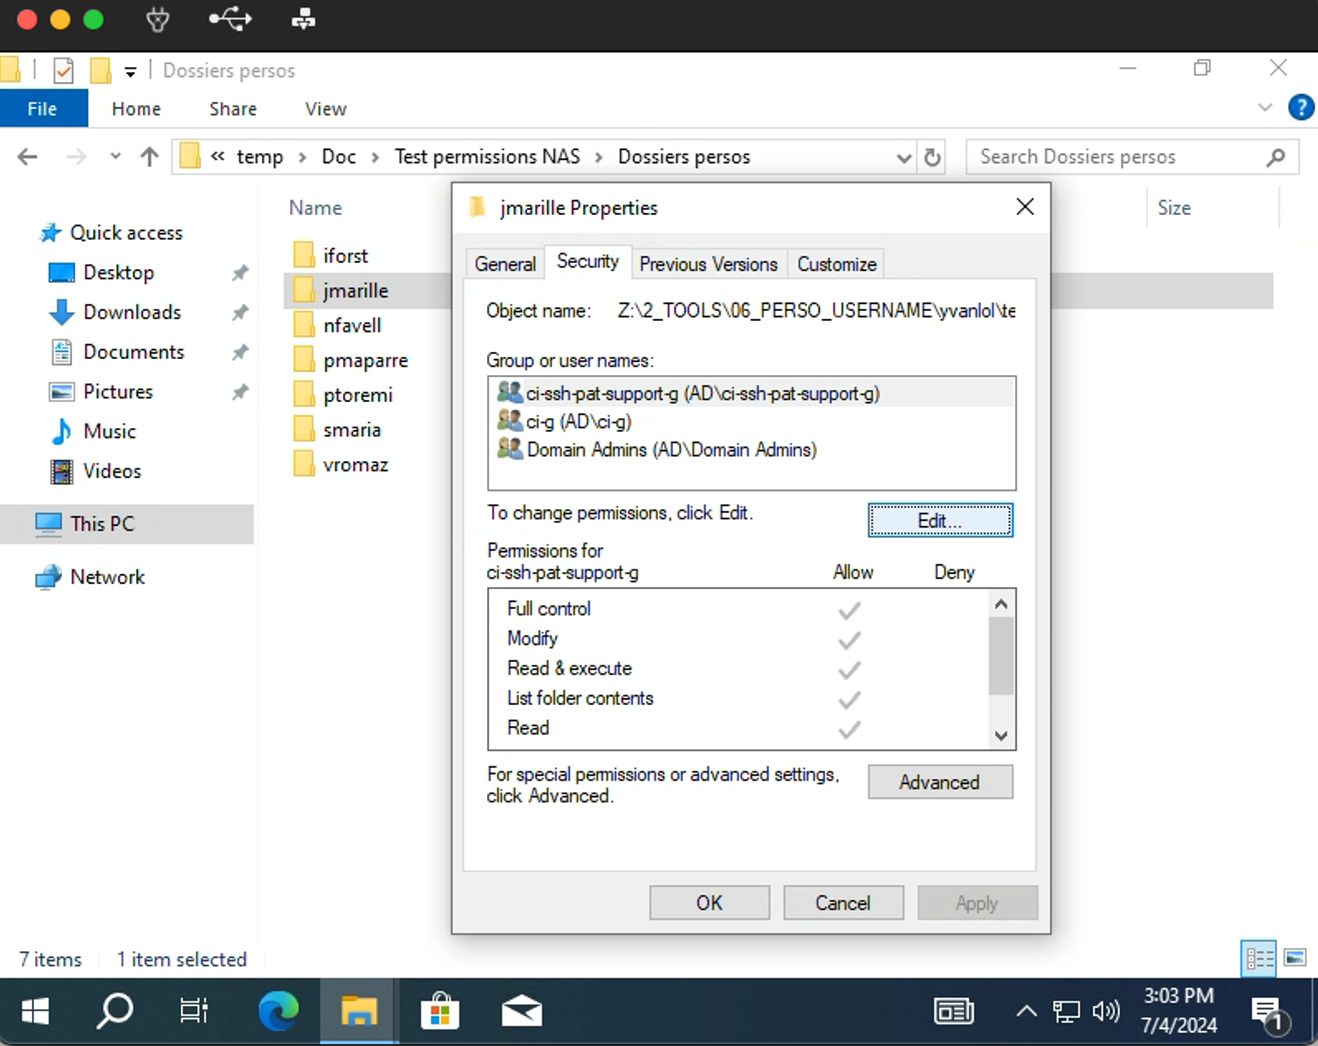The width and height of the screenshot is (1318, 1046).
Task: Expand the address bar history dropdown
Action: (x=903, y=157)
